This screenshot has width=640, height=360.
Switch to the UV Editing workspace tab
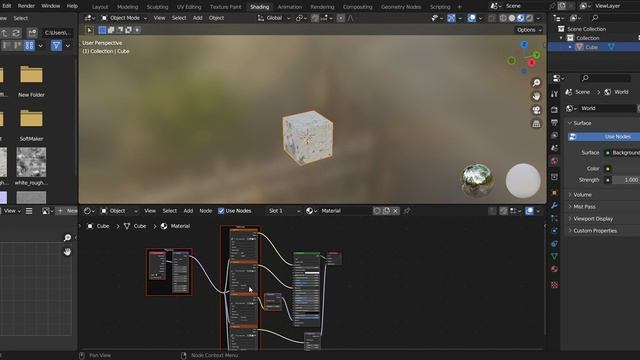click(x=189, y=7)
